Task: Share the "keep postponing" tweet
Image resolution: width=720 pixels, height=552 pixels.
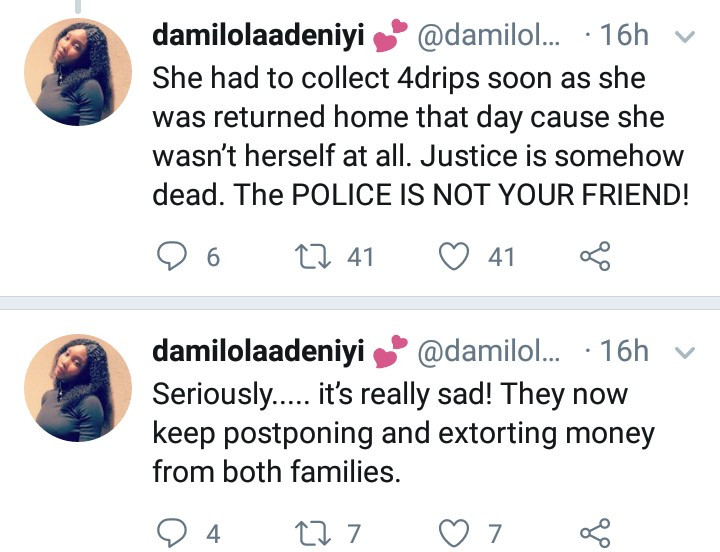Action: [594, 533]
